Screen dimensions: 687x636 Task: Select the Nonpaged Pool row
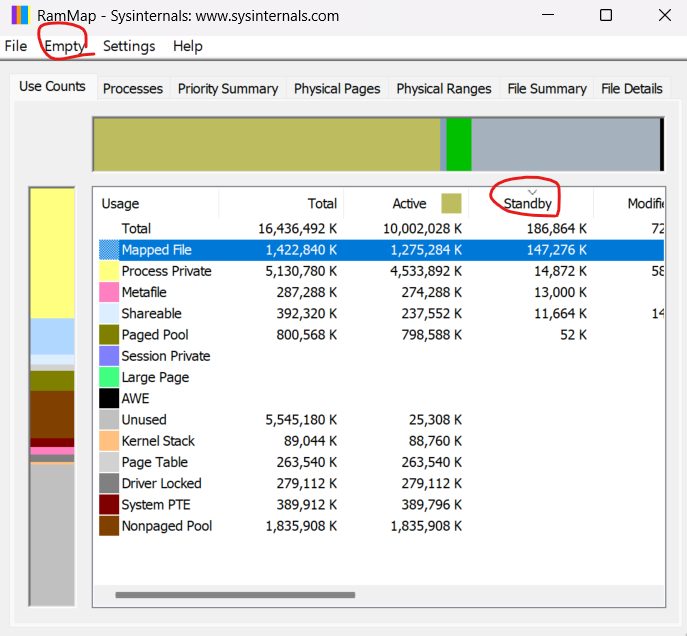379,526
